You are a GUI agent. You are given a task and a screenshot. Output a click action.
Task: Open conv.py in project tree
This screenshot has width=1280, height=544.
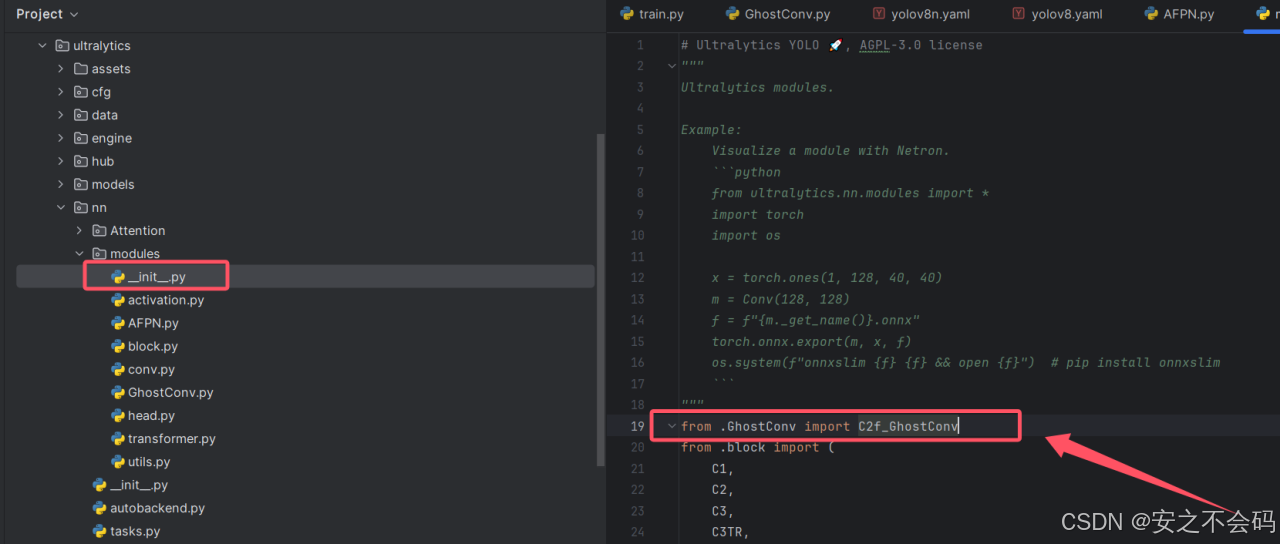click(x=151, y=369)
